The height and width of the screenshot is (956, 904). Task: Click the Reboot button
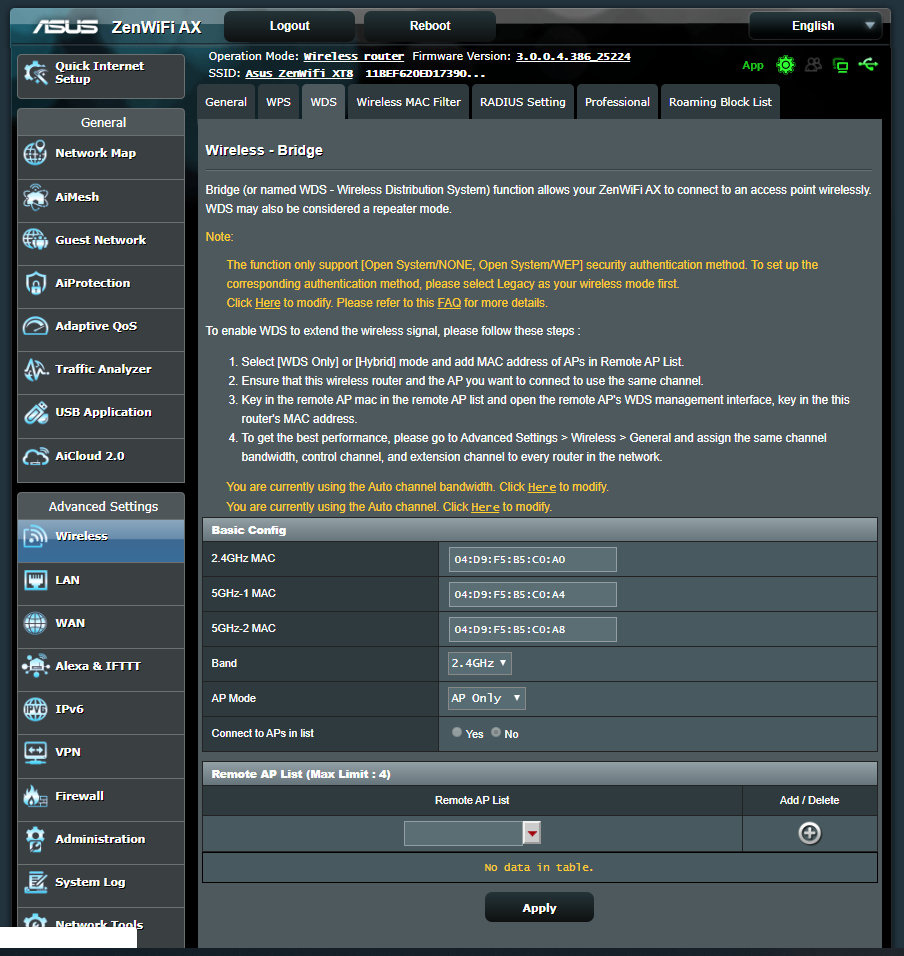click(x=430, y=26)
